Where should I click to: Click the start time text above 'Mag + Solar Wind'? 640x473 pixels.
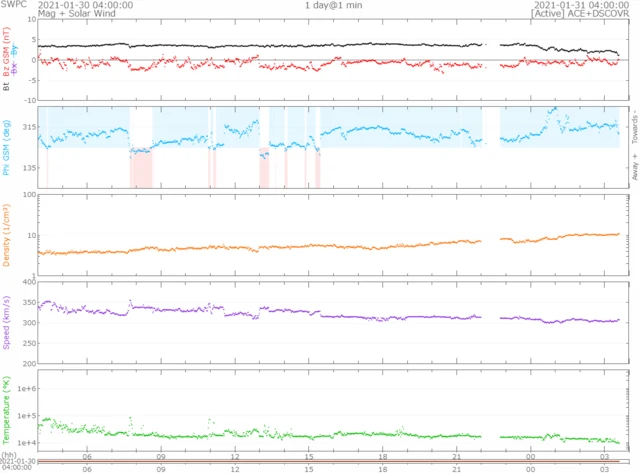pos(85,5)
